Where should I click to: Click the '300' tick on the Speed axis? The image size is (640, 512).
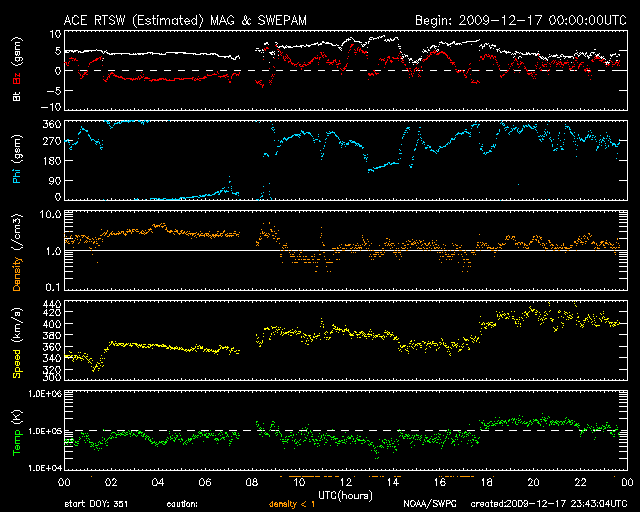point(52,378)
